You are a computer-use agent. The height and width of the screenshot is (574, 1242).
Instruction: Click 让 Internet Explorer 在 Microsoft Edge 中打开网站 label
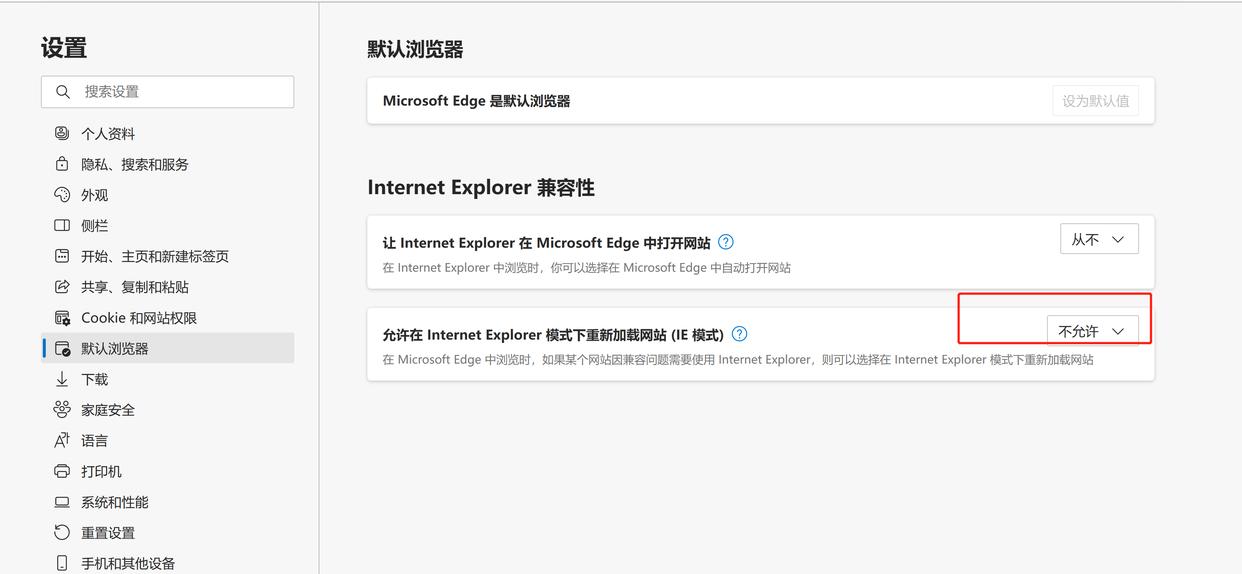tap(547, 243)
